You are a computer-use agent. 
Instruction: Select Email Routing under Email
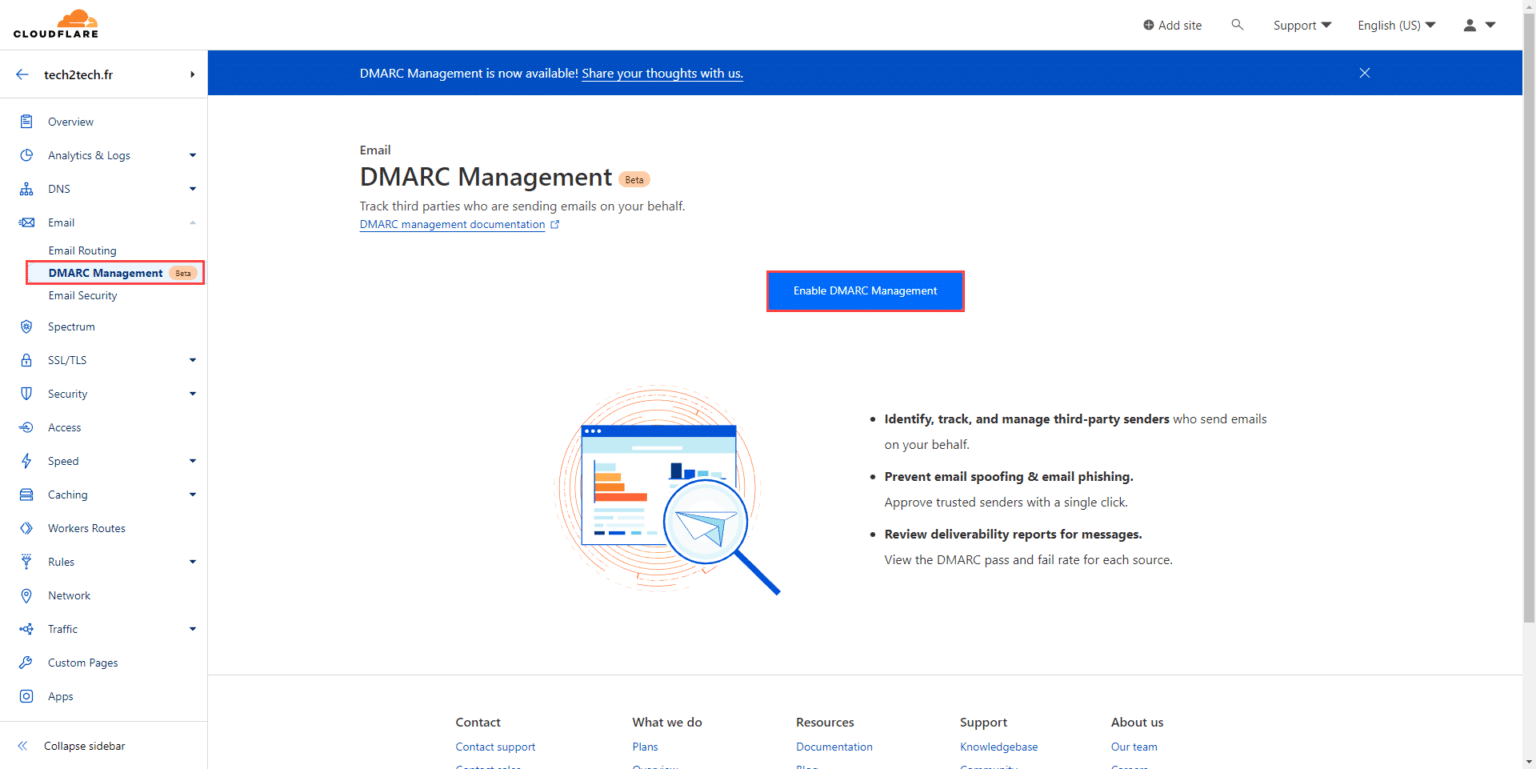tap(82, 250)
